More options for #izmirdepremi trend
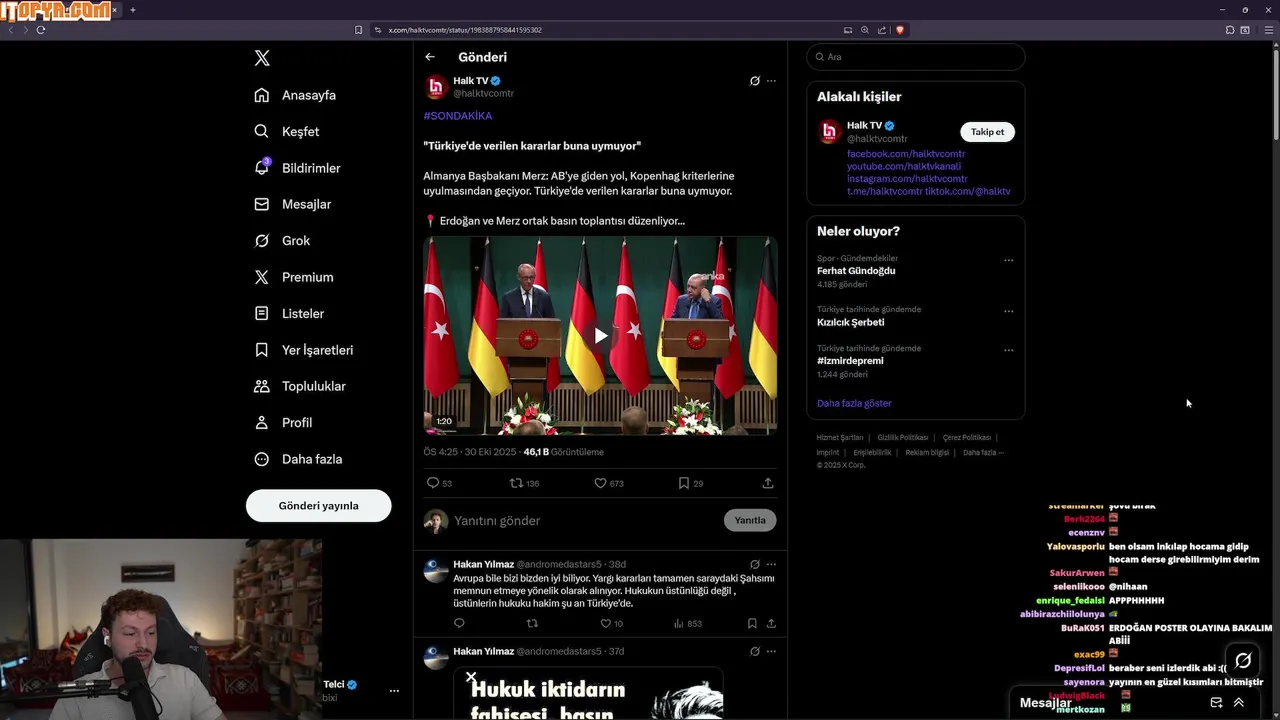 tap(1008, 350)
